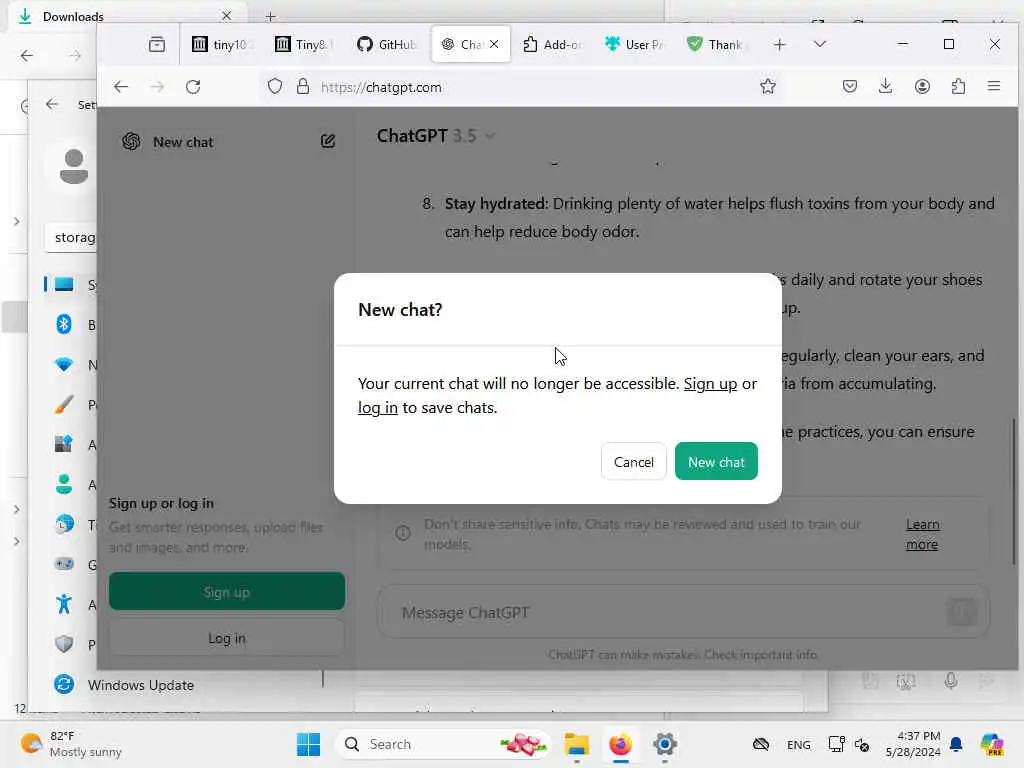Switch to the Tiny8.1 tab

(304, 44)
